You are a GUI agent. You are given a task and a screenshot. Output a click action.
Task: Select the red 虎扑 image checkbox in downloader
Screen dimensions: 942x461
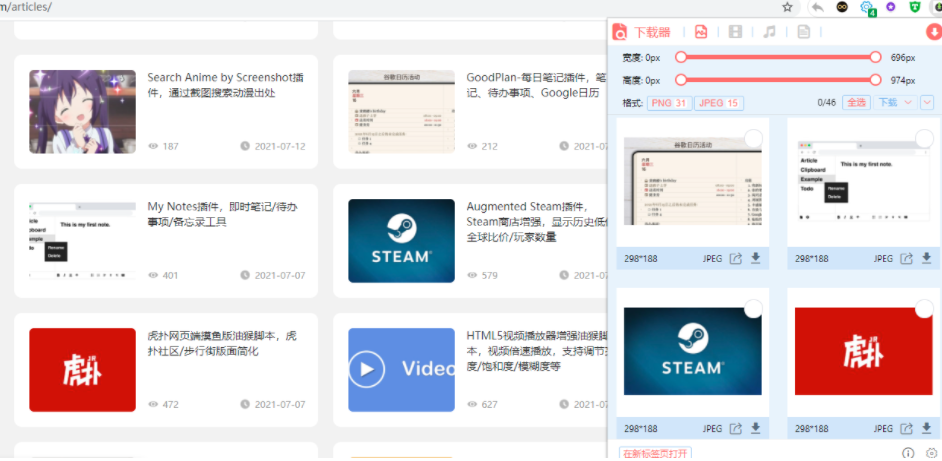click(x=925, y=309)
